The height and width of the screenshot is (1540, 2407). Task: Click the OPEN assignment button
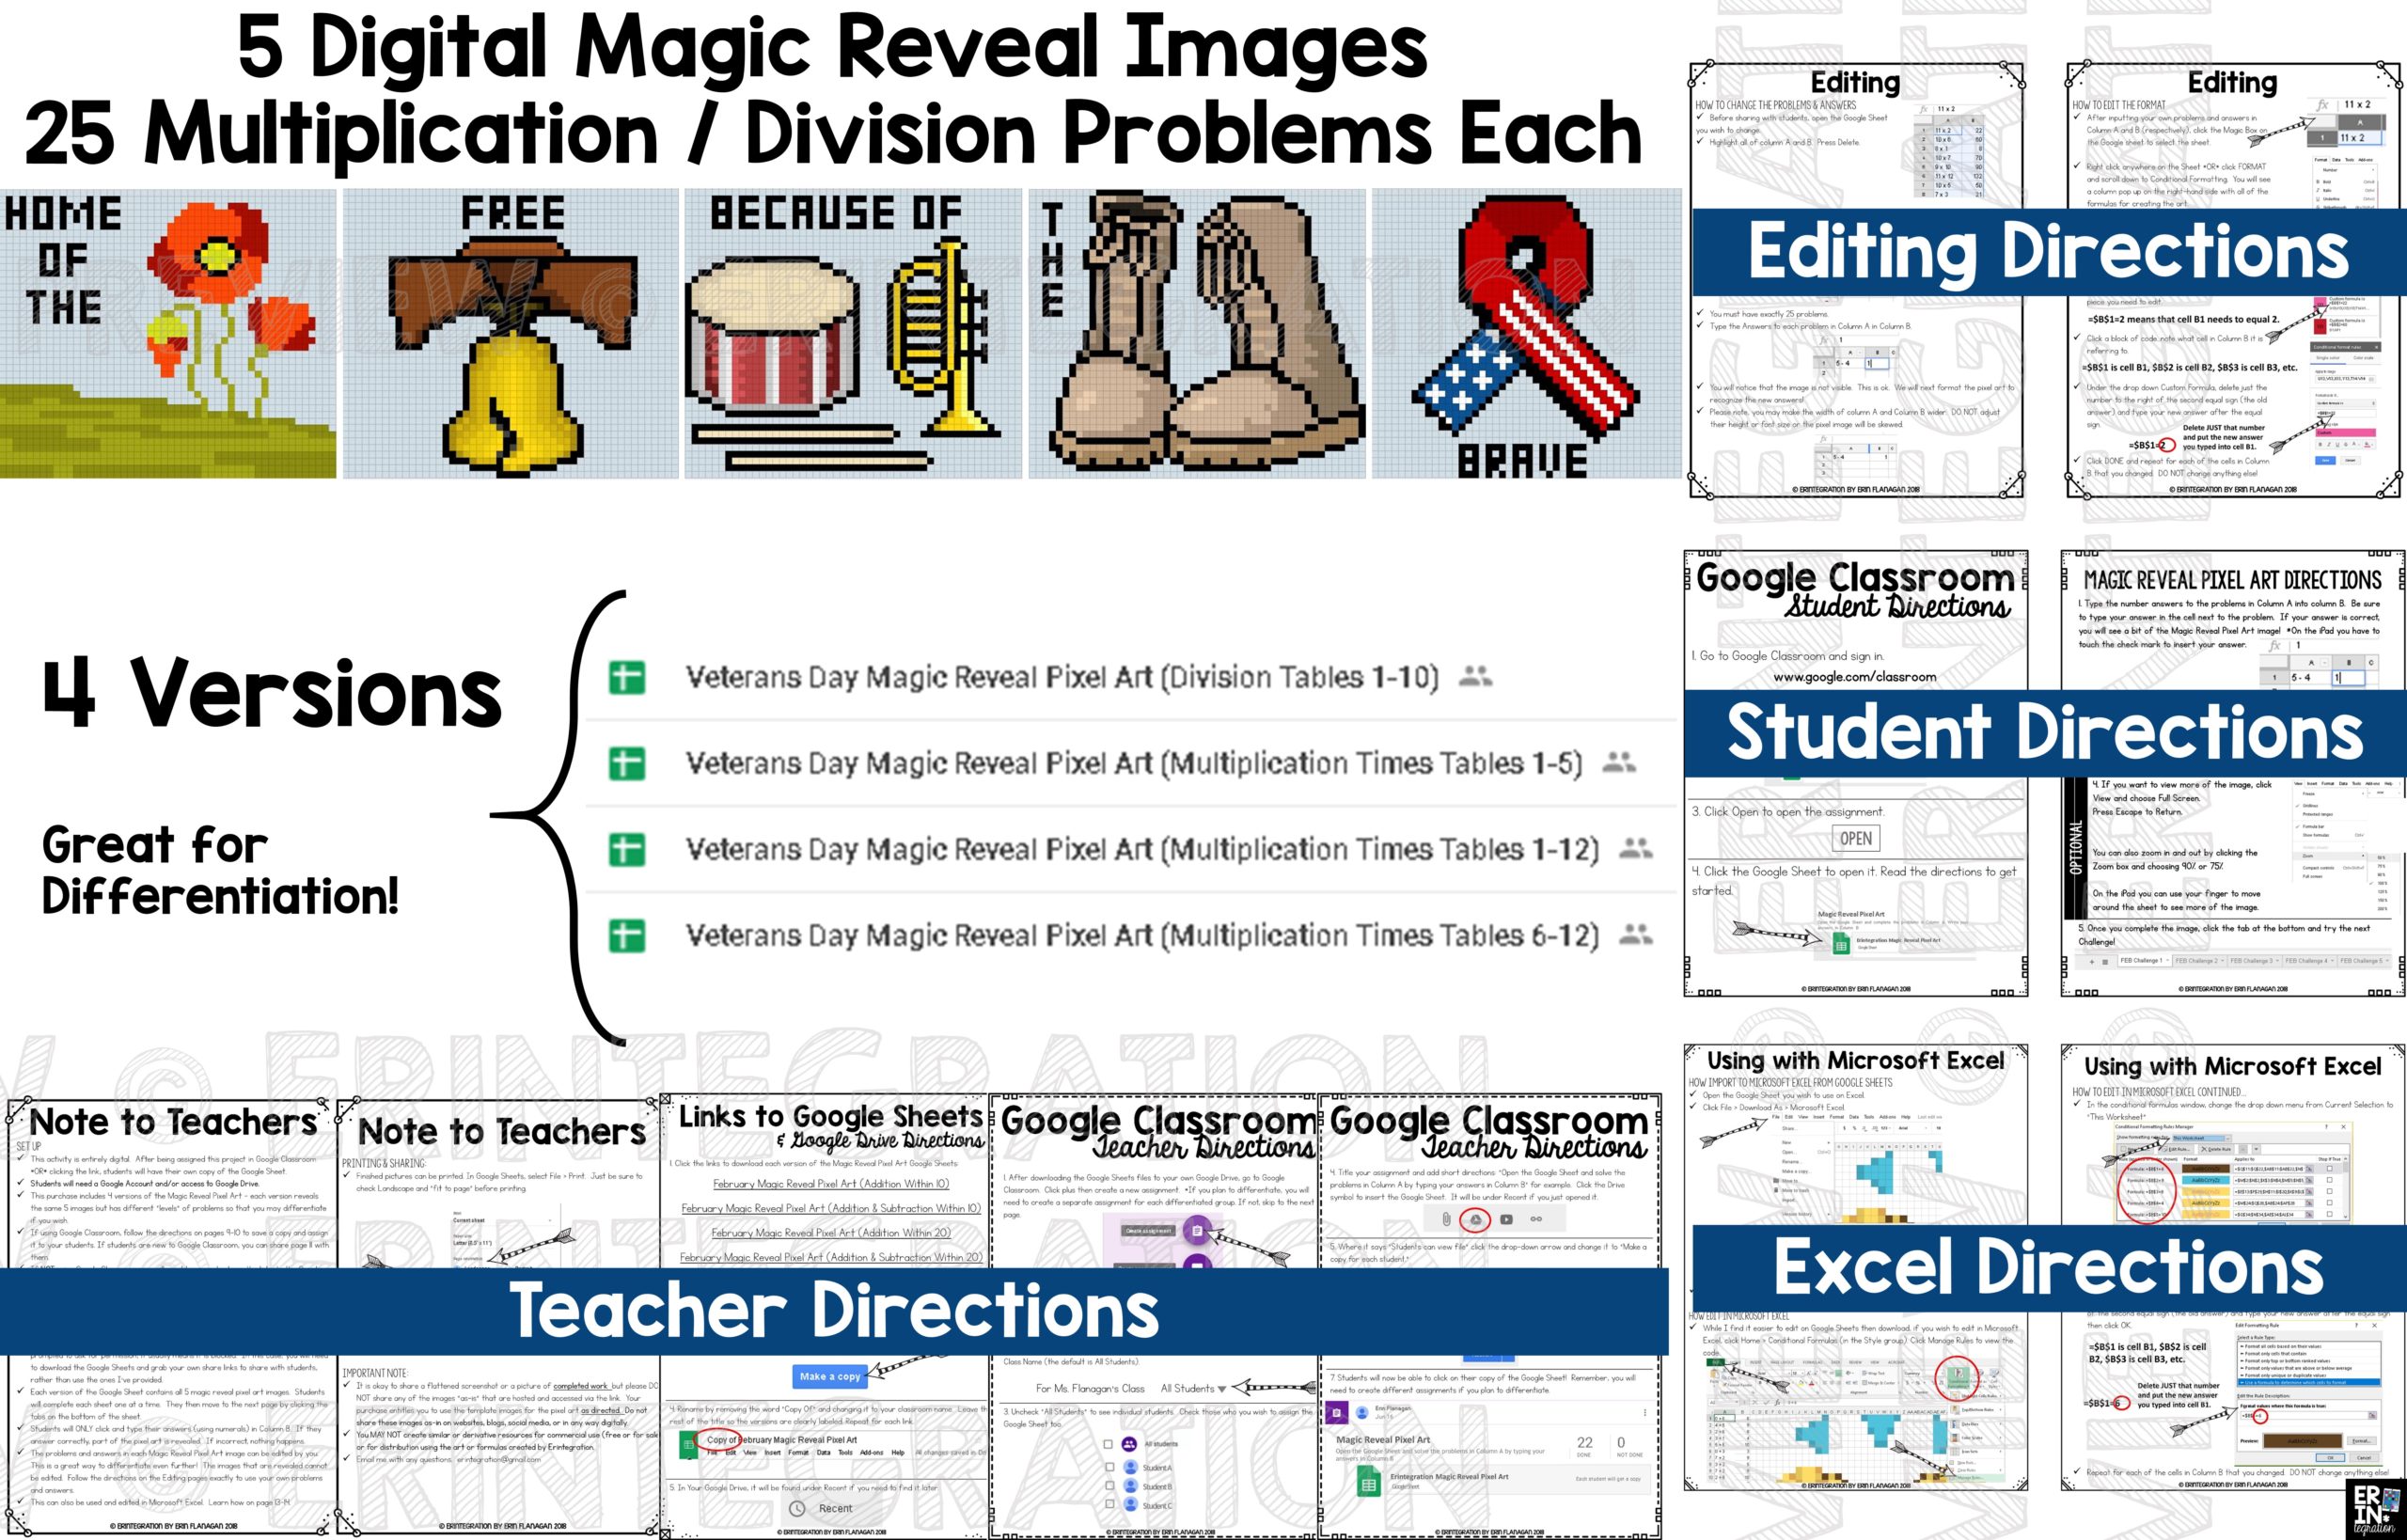tap(1856, 838)
